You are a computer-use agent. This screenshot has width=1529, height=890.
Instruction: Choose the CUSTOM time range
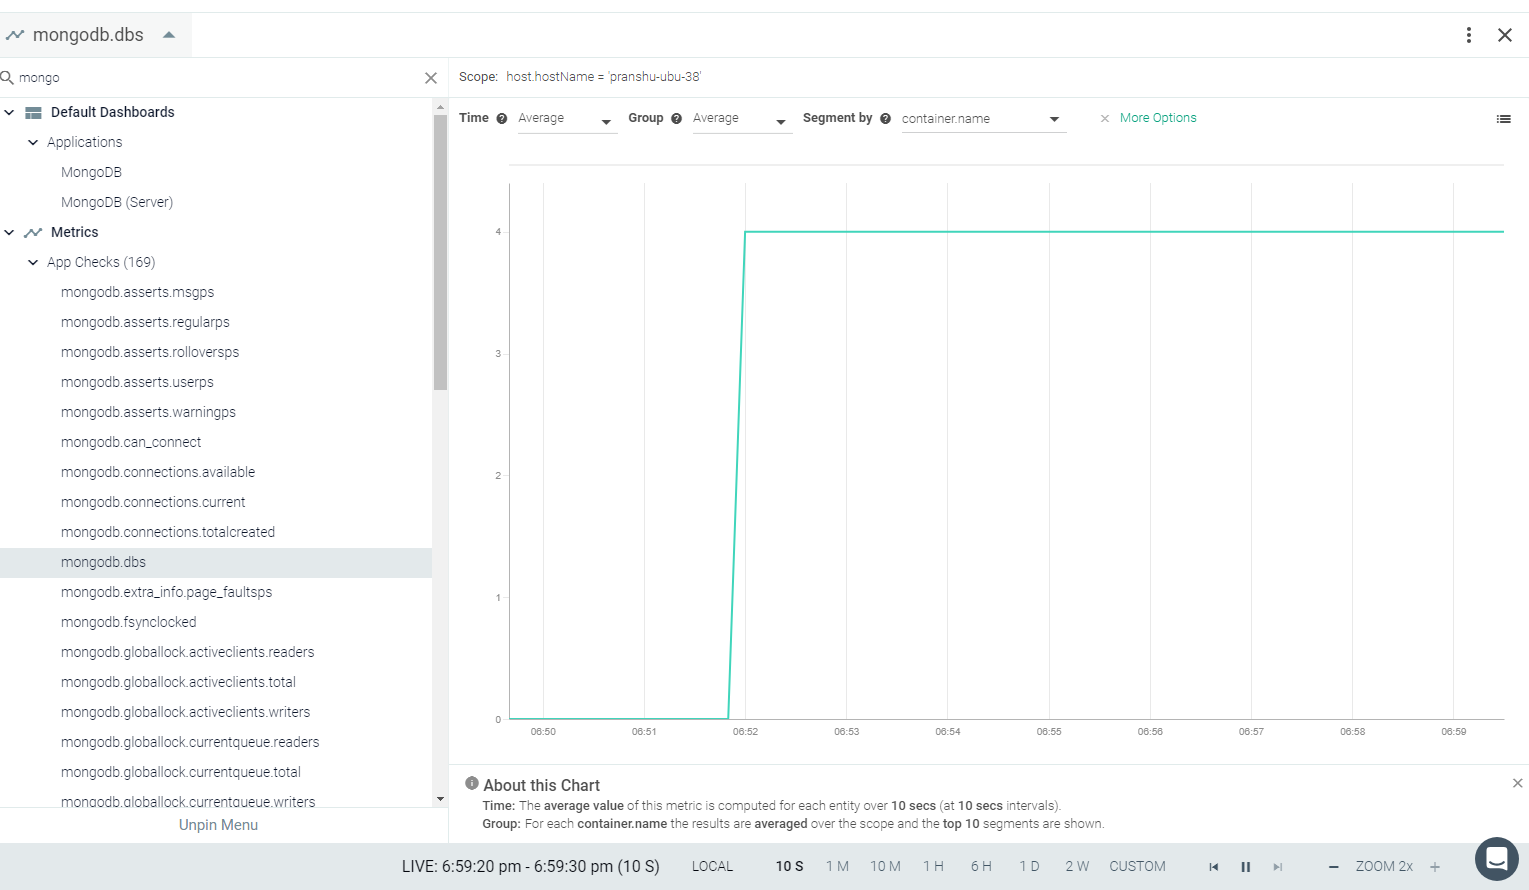[x=1137, y=867]
